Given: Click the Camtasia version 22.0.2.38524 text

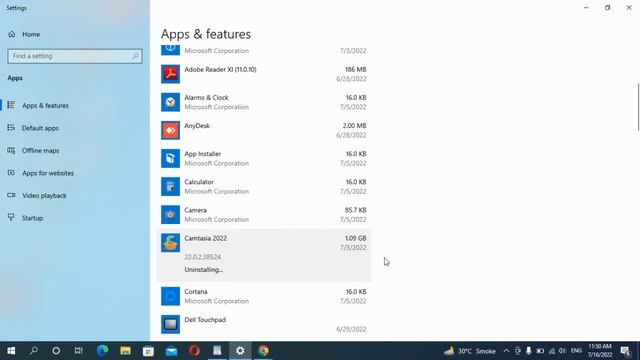Looking at the screenshot, I should pos(202,257).
